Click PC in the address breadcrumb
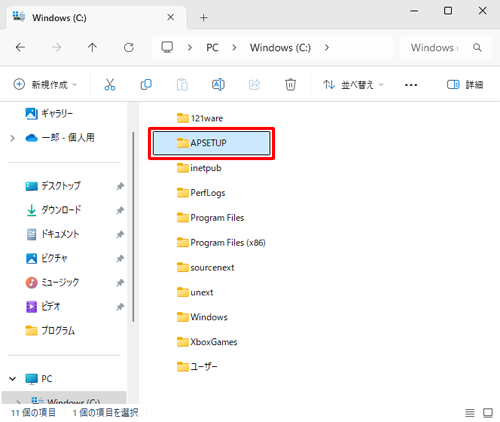Image resolution: width=500 pixels, height=422 pixels. [212, 48]
